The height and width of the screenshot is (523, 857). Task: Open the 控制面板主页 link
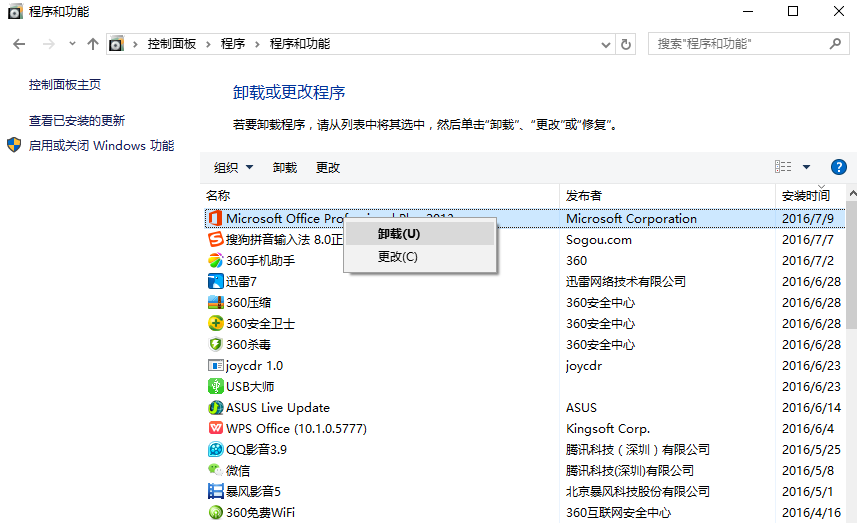coord(65,85)
